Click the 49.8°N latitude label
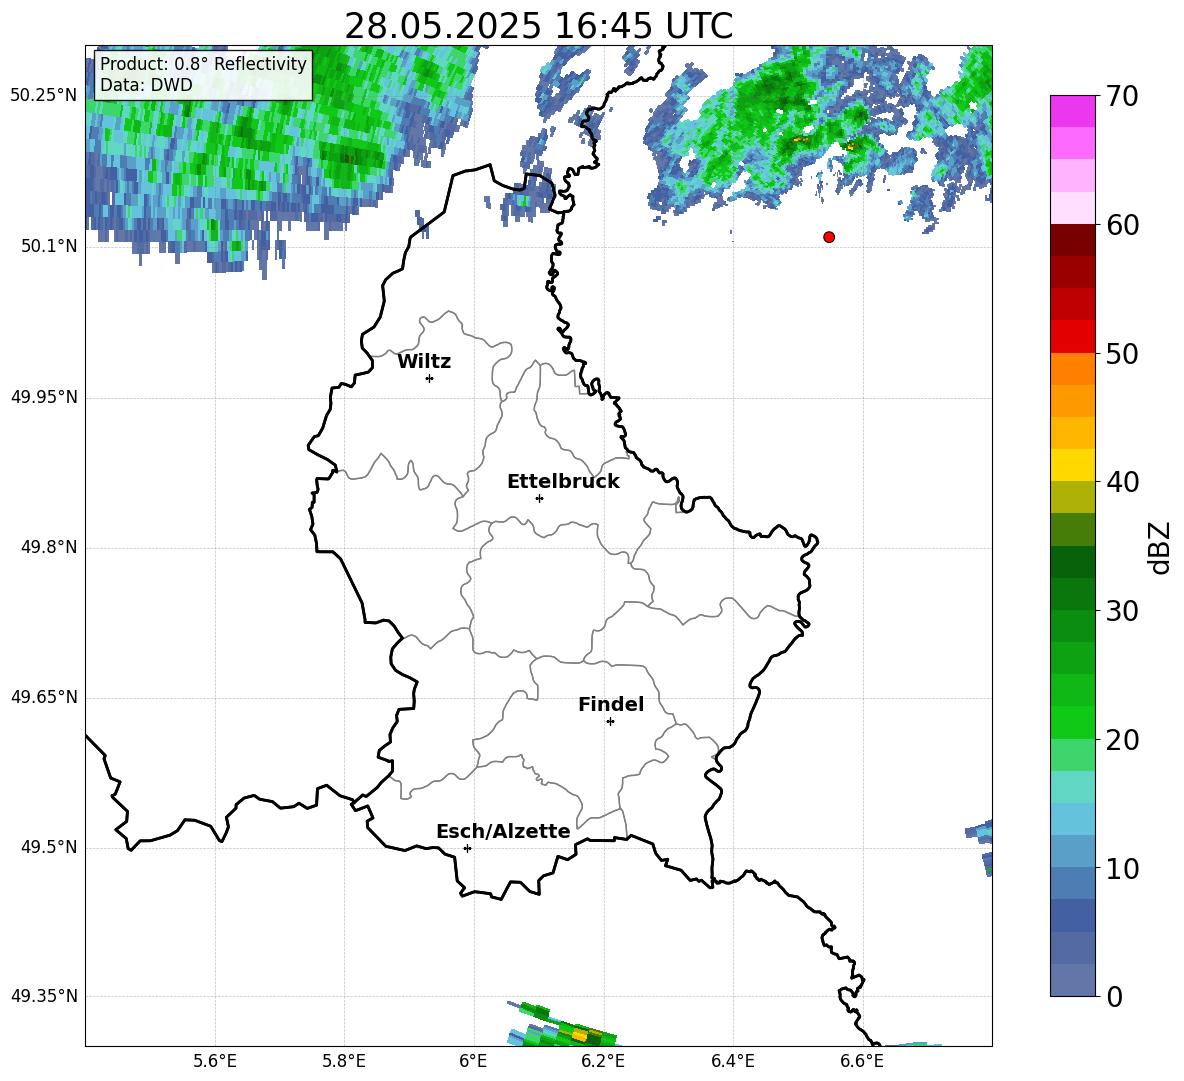 click(49, 547)
